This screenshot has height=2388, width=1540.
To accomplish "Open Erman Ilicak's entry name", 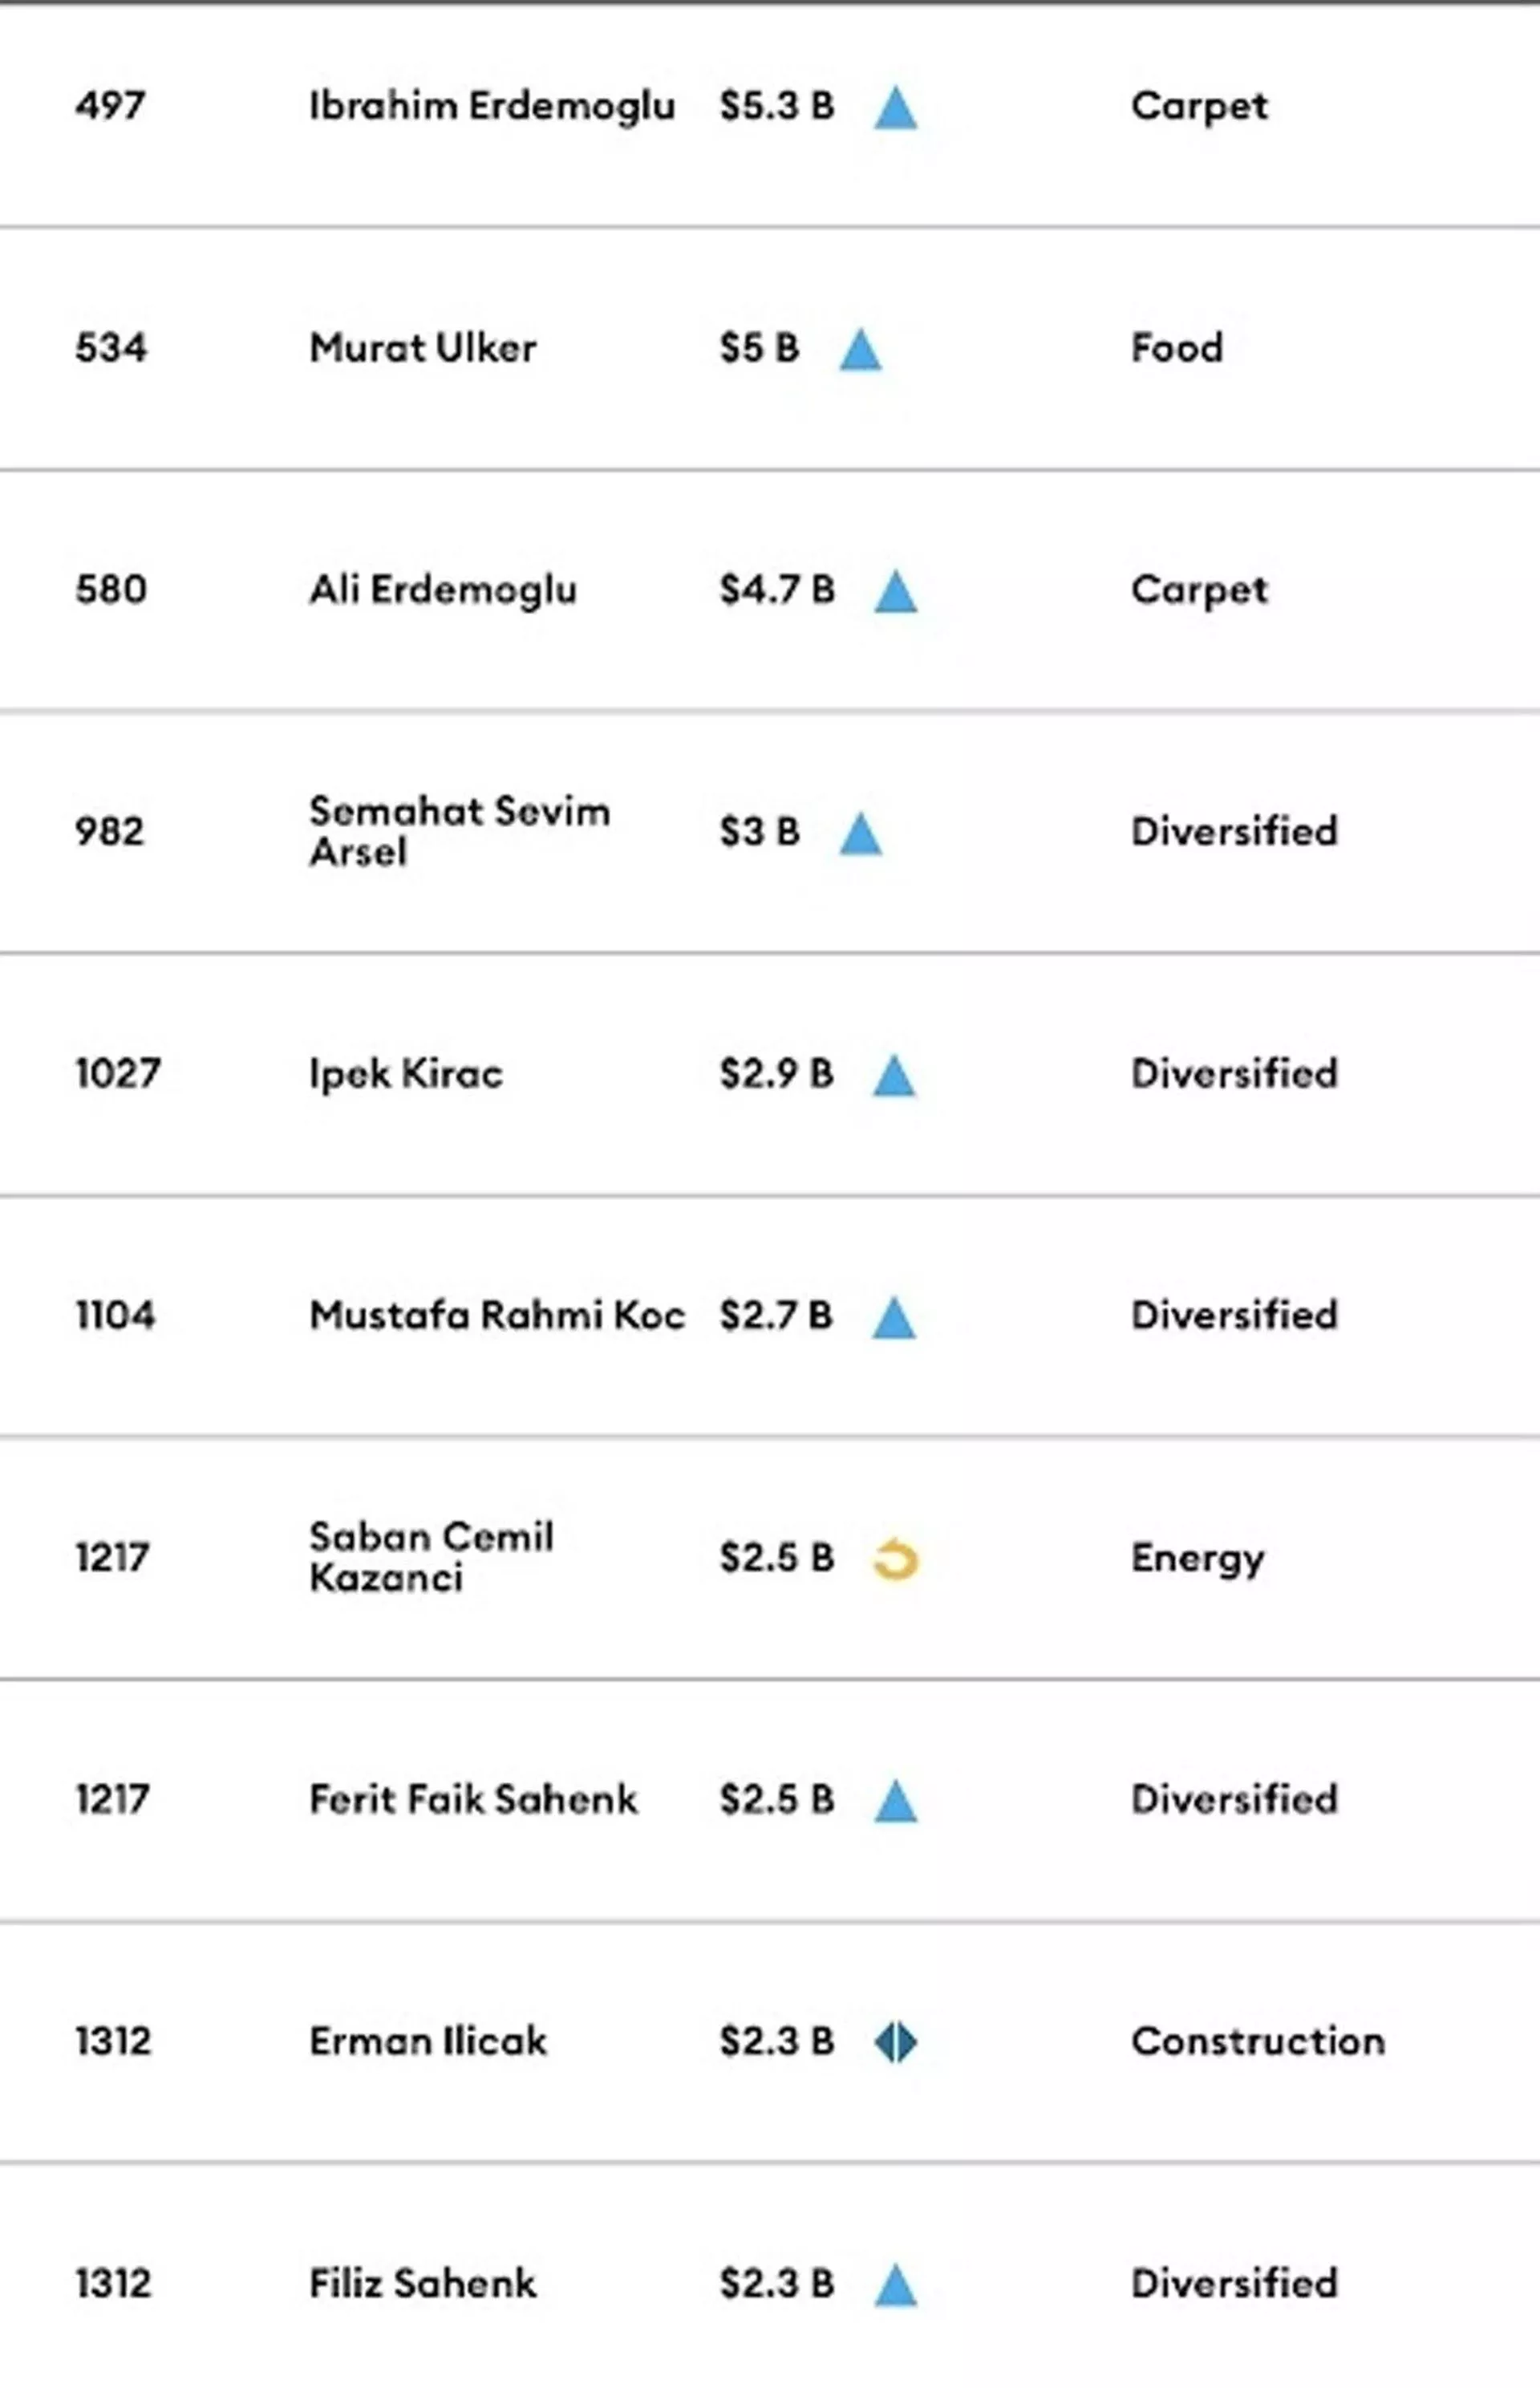I will click(428, 2041).
